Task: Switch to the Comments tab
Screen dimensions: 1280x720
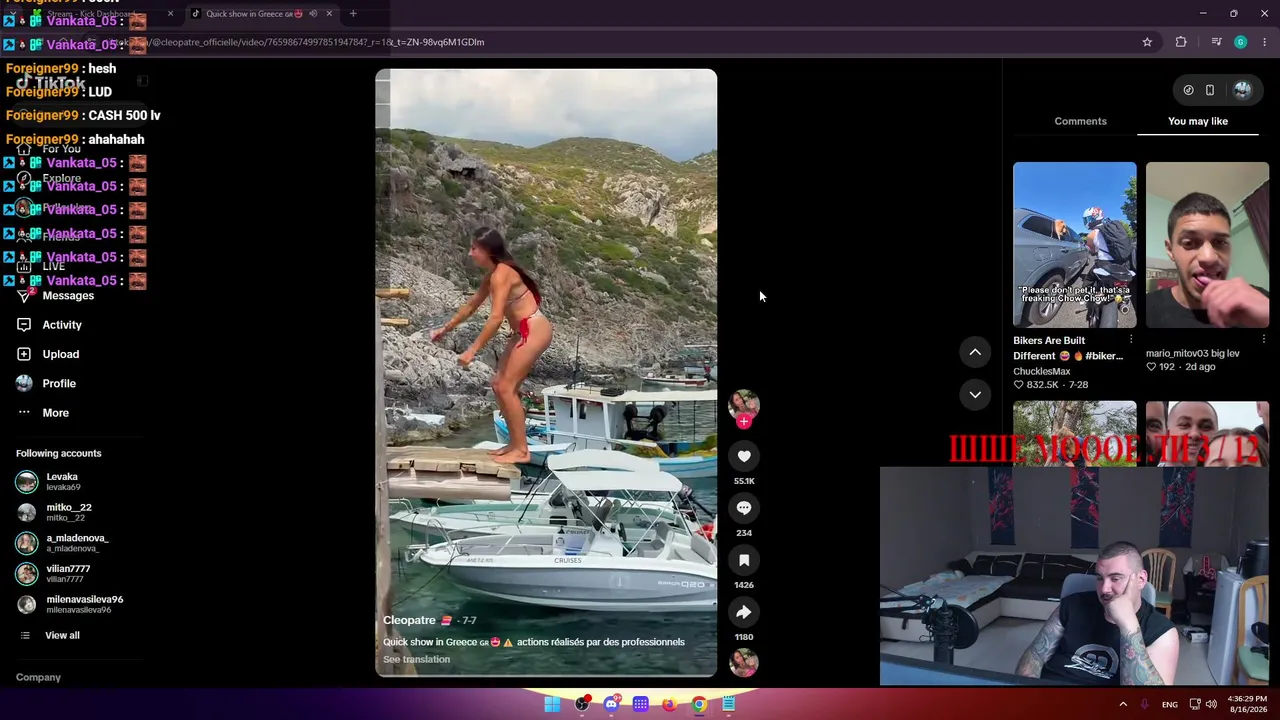Action: pos(1080,121)
